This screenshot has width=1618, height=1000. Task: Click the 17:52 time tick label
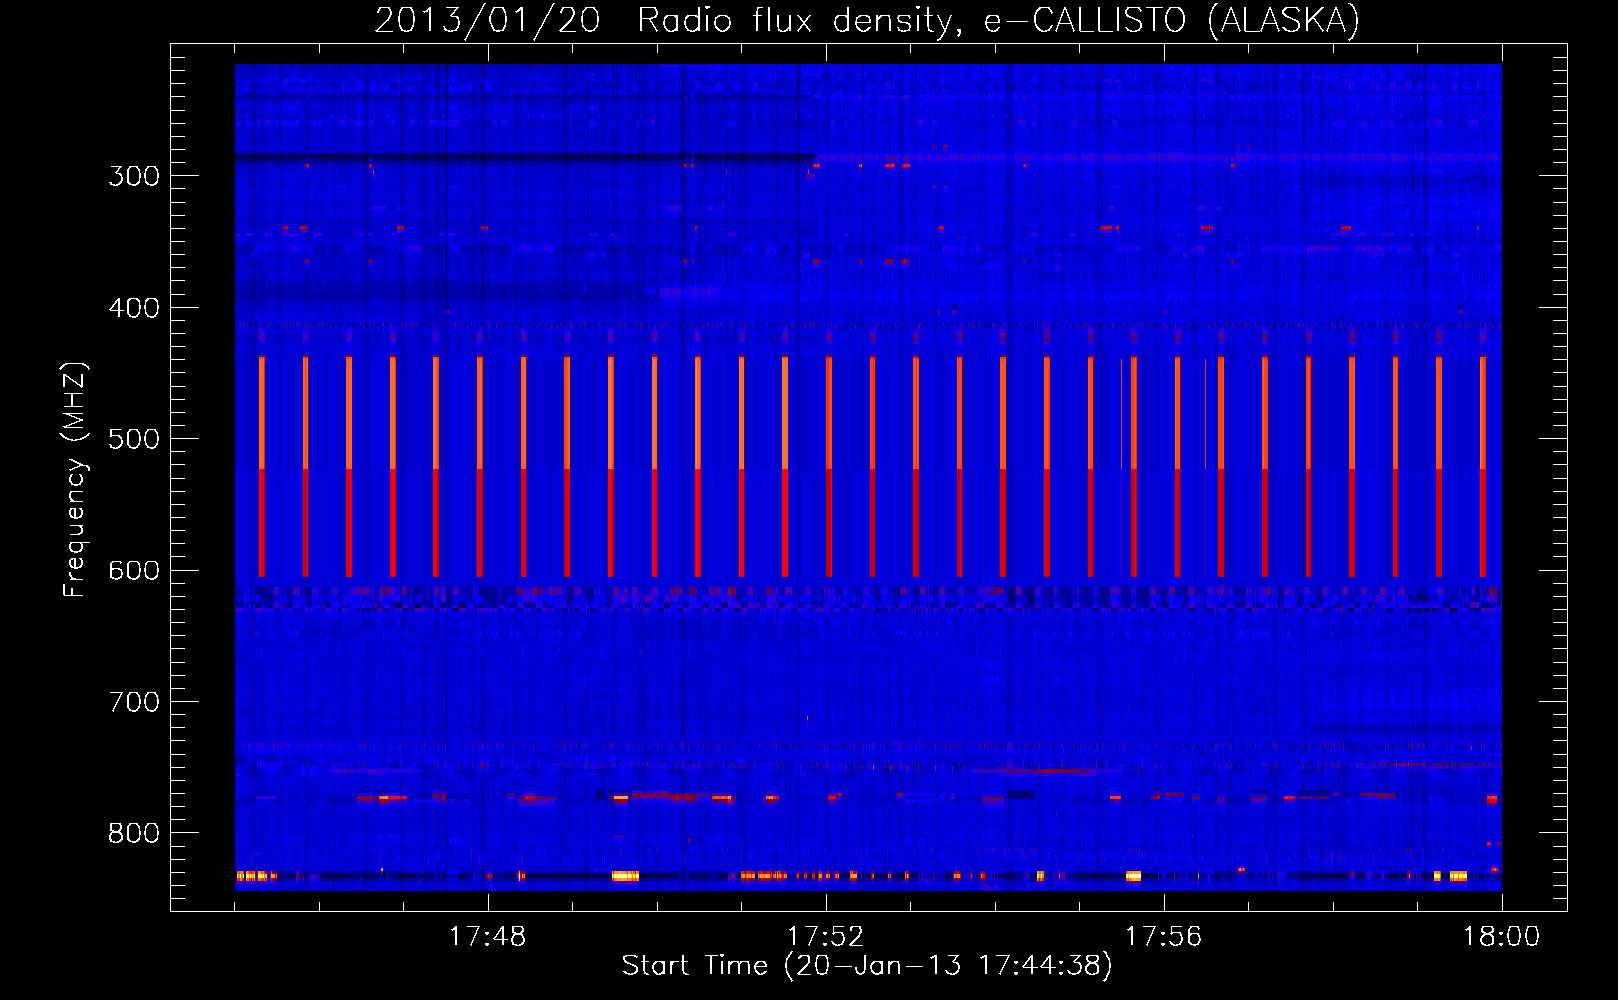pos(825,937)
